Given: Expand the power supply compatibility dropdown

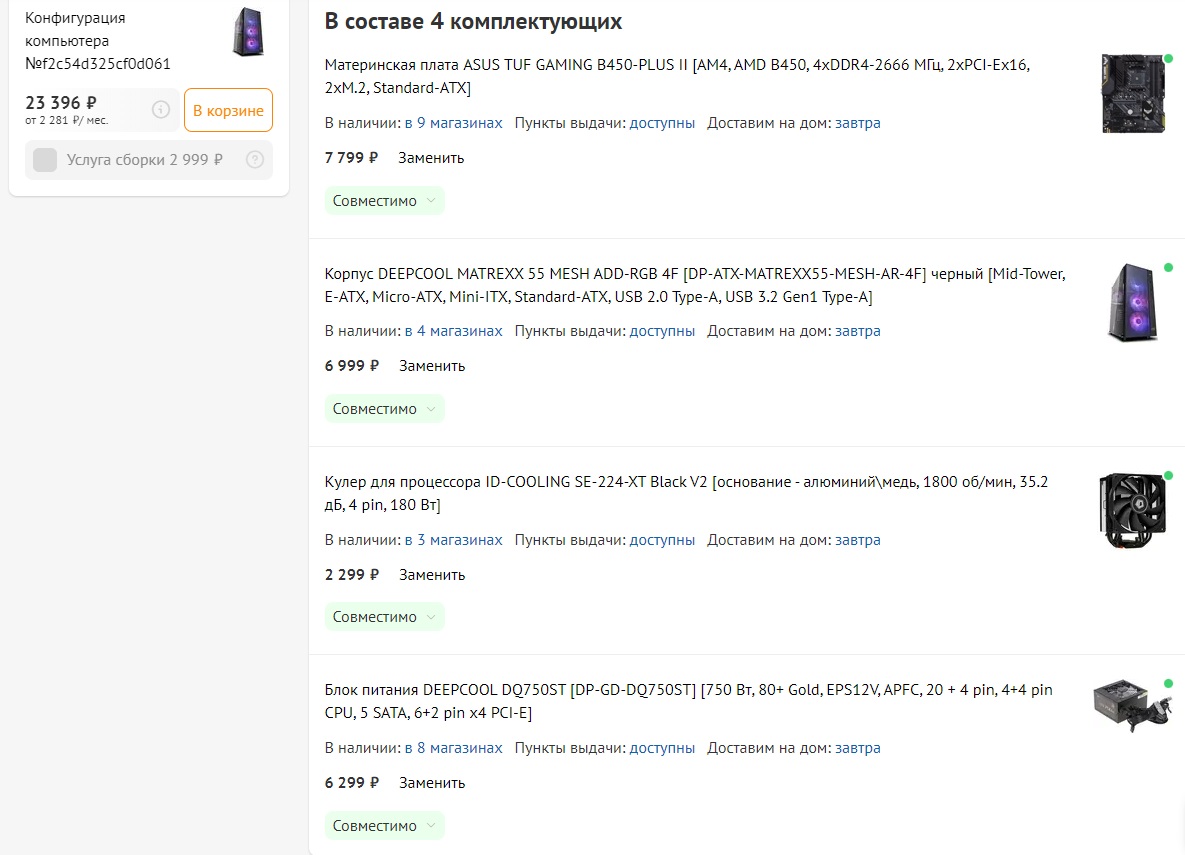Looking at the screenshot, I should pos(384,826).
